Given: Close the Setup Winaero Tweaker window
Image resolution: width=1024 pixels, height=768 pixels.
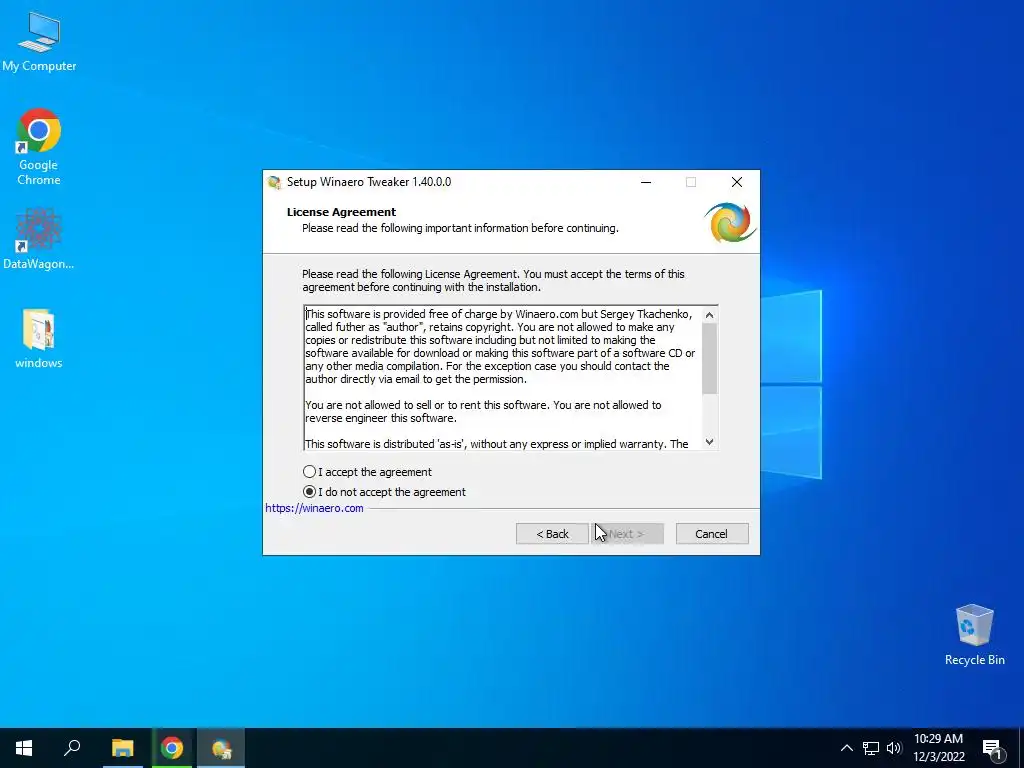Looking at the screenshot, I should (737, 182).
